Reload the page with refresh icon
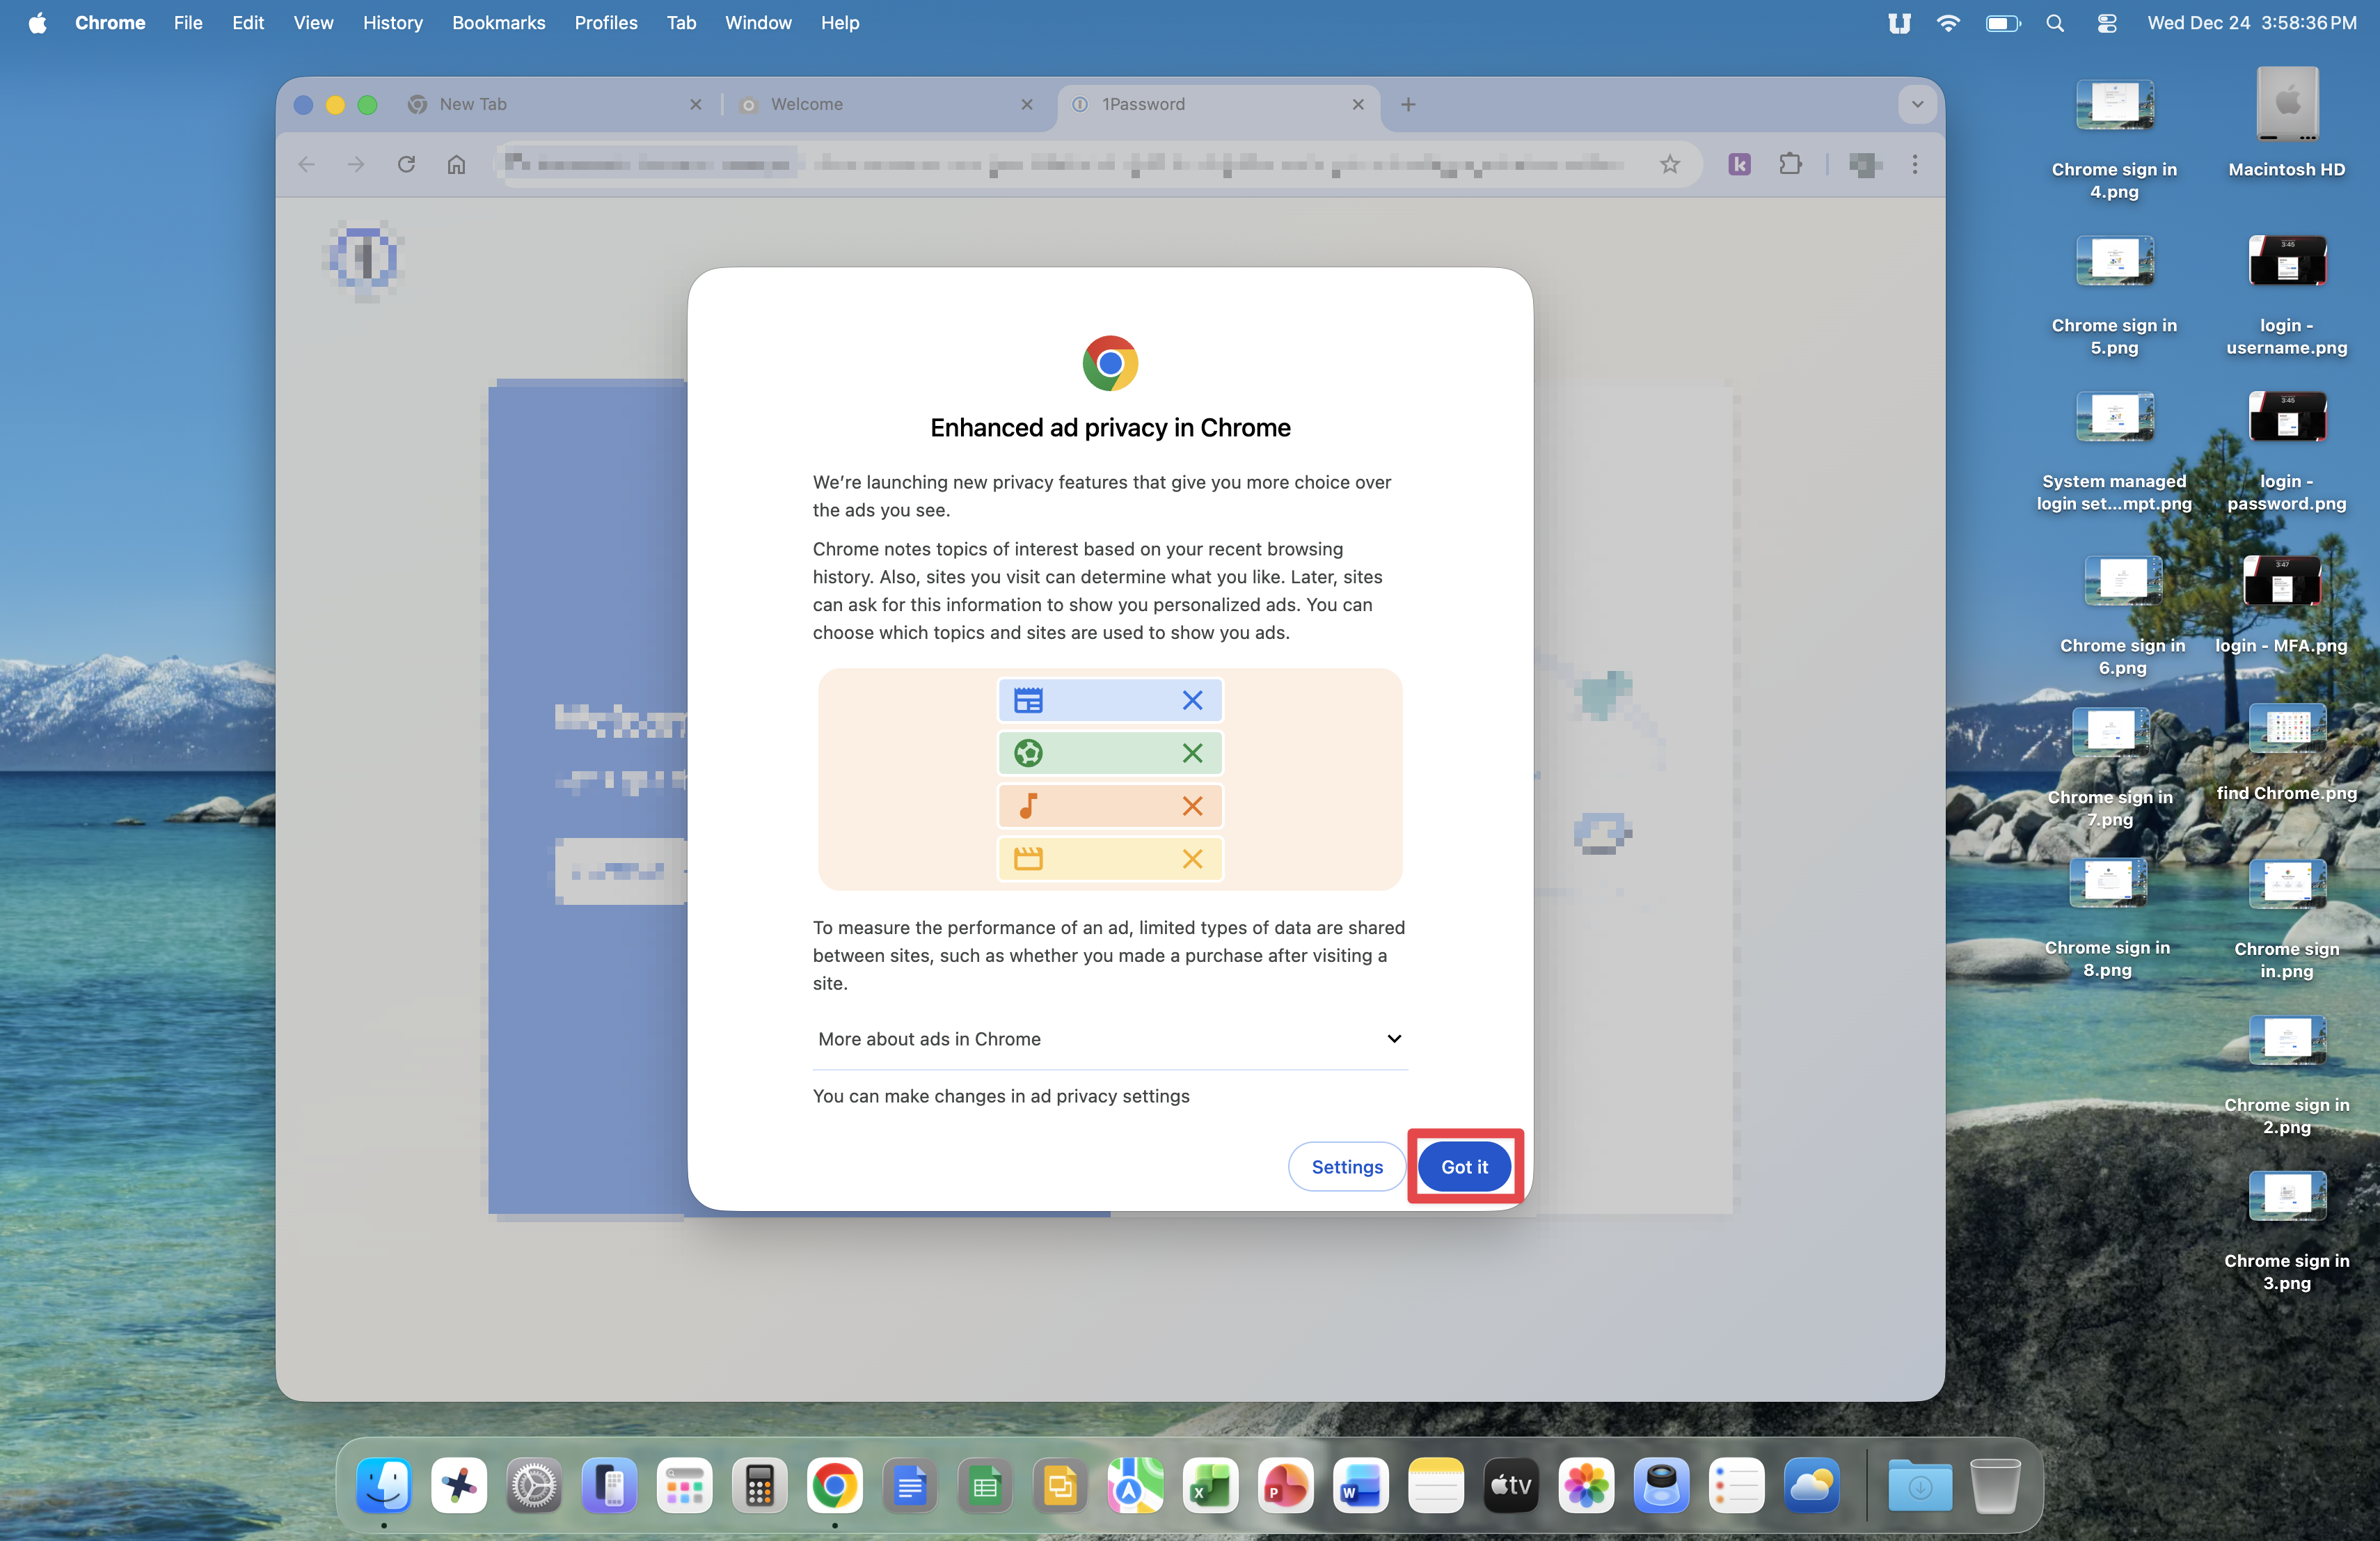Image resolution: width=2380 pixels, height=1541 pixels. [x=406, y=164]
